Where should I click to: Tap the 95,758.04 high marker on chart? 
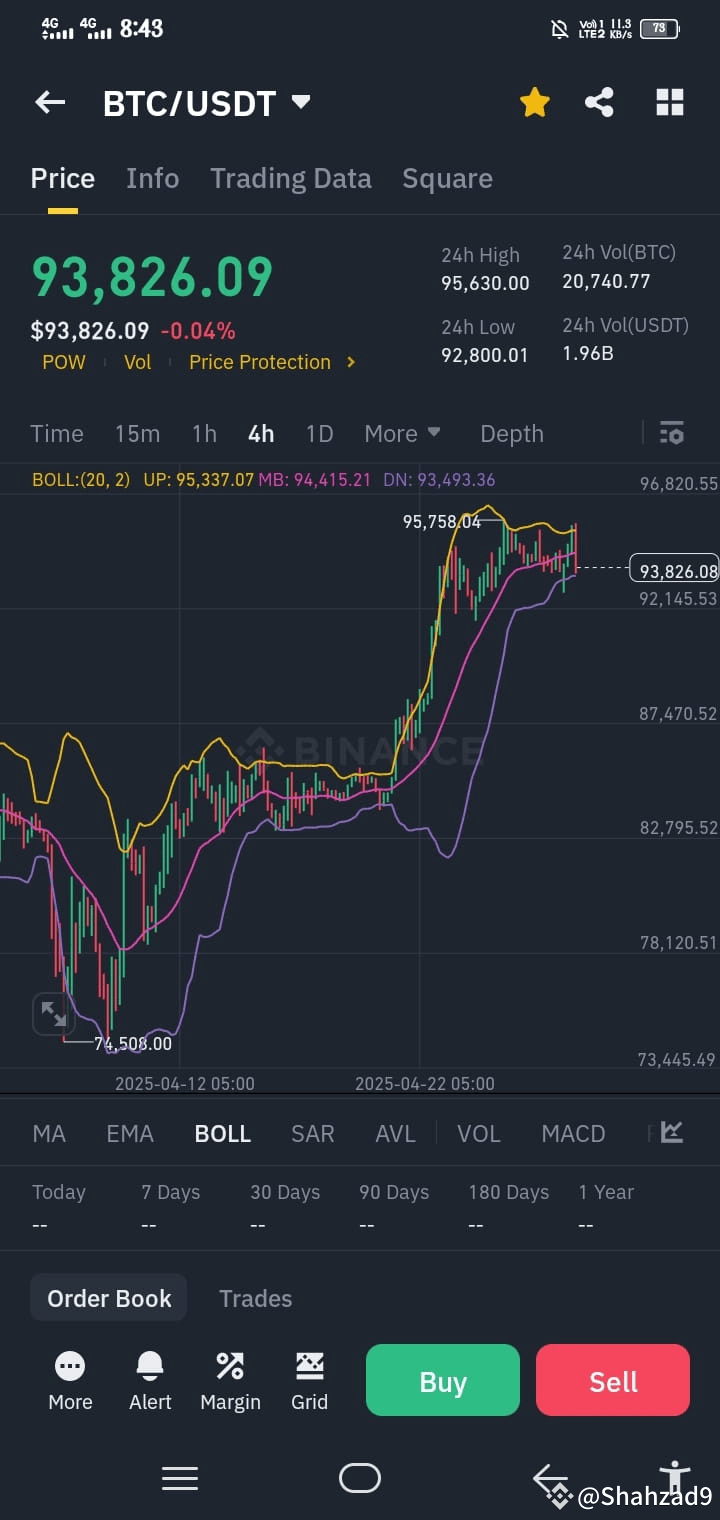pyautogui.click(x=441, y=521)
